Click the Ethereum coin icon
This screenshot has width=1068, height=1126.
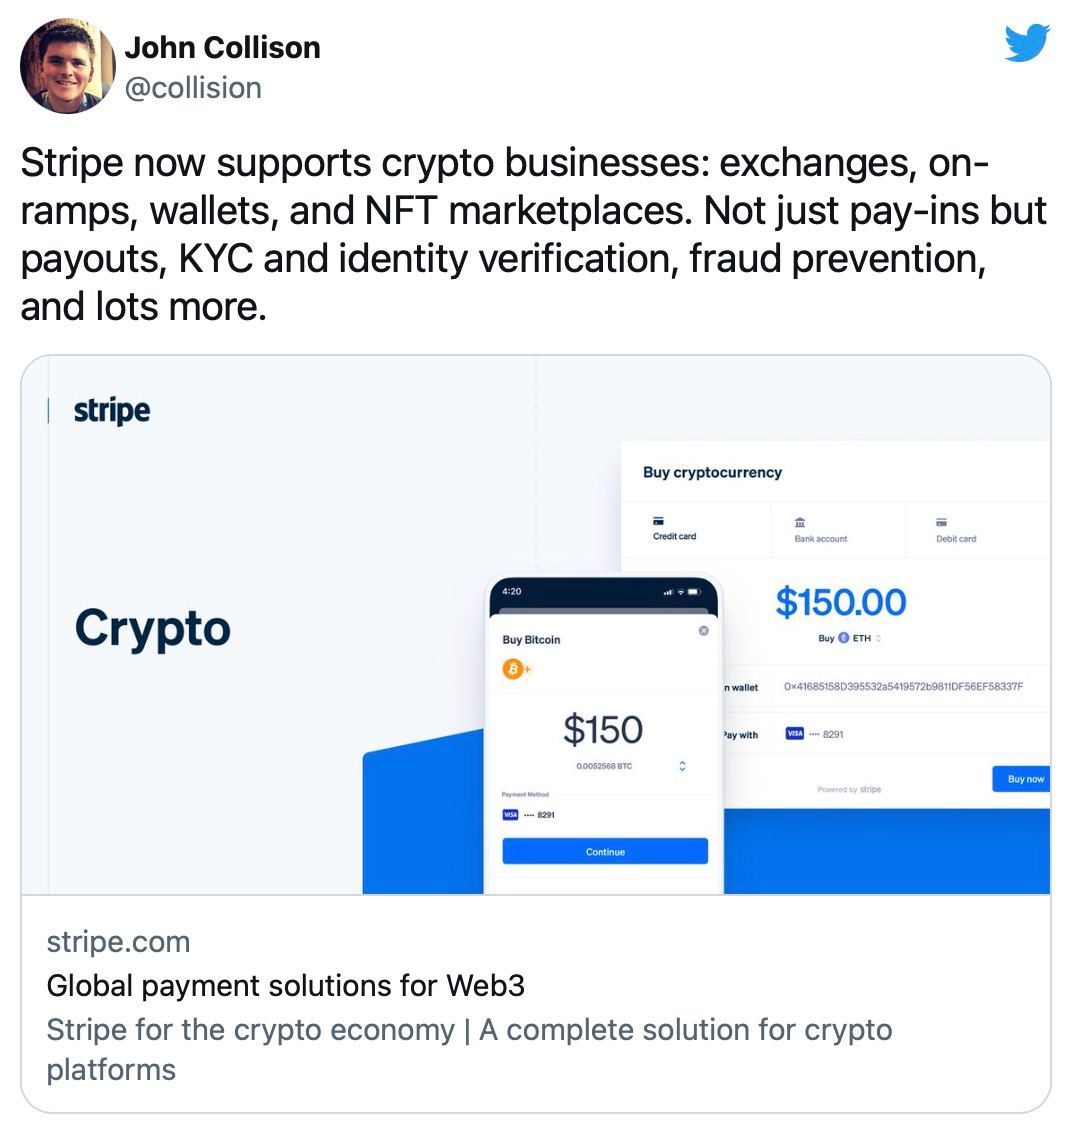pos(844,638)
